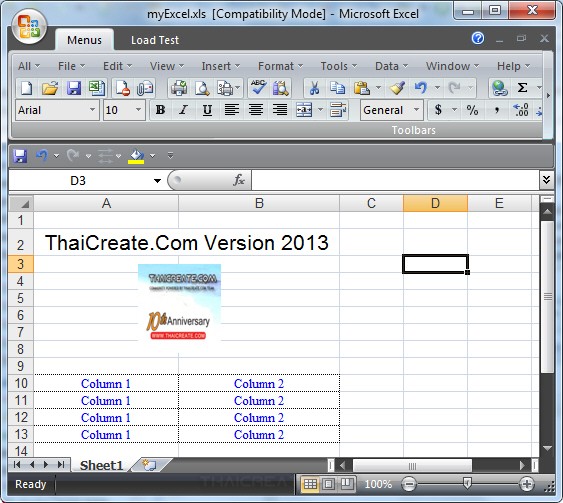The width and height of the screenshot is (563, 503).
Task: Click the Print icon
Action: (x=179, y=88)
